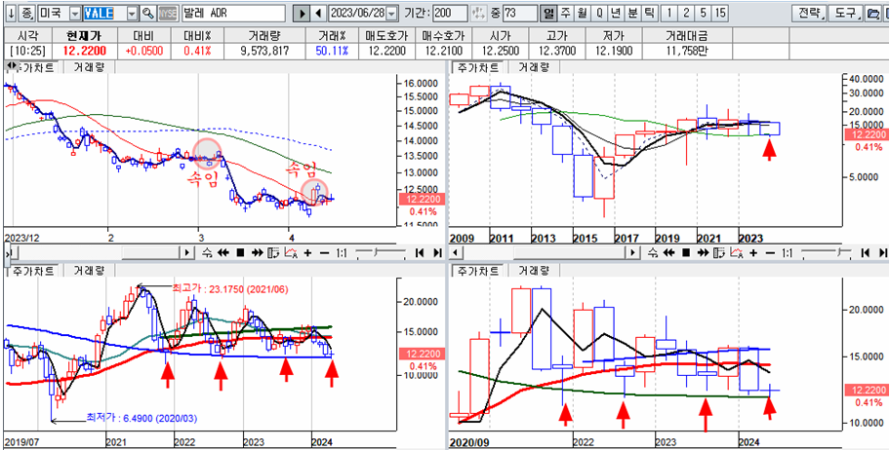Switch to 거래량 tab in bottom-left chart

click(90, 271)
